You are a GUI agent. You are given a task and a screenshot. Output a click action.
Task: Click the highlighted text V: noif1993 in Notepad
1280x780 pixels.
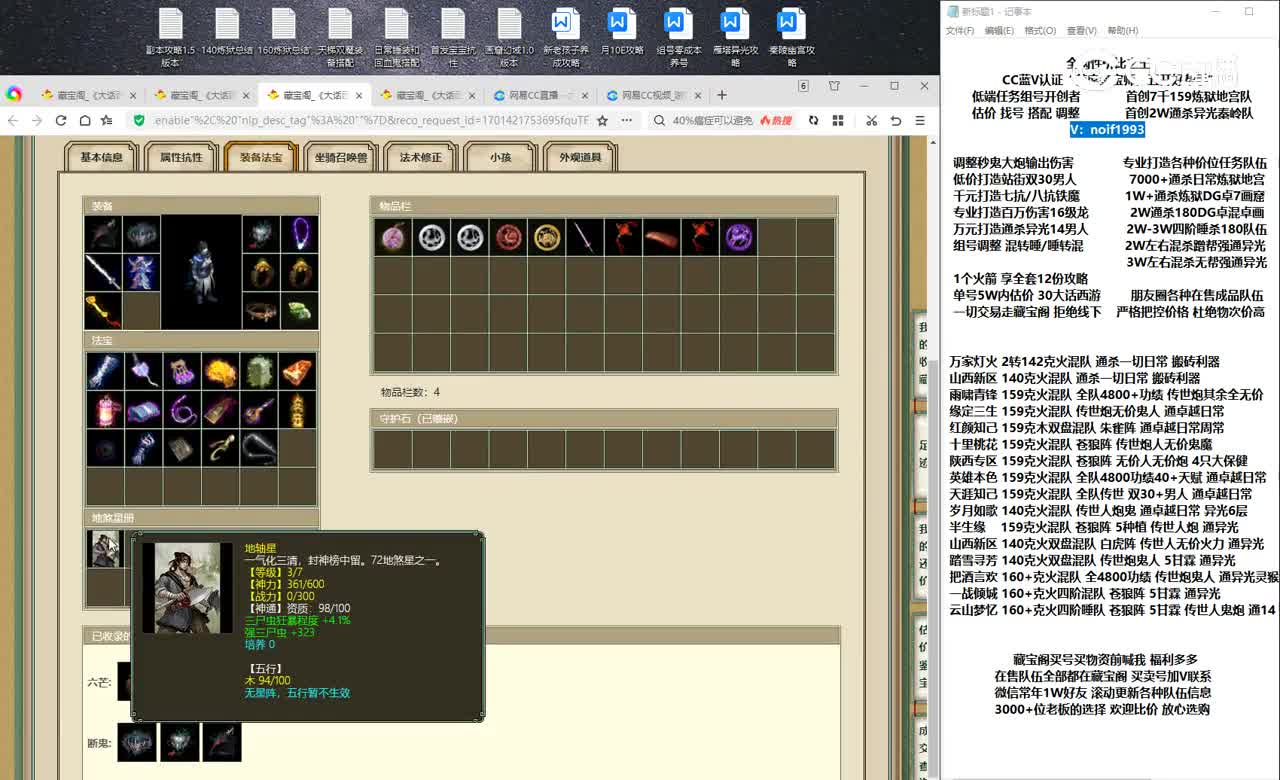tap(1107, 129)
